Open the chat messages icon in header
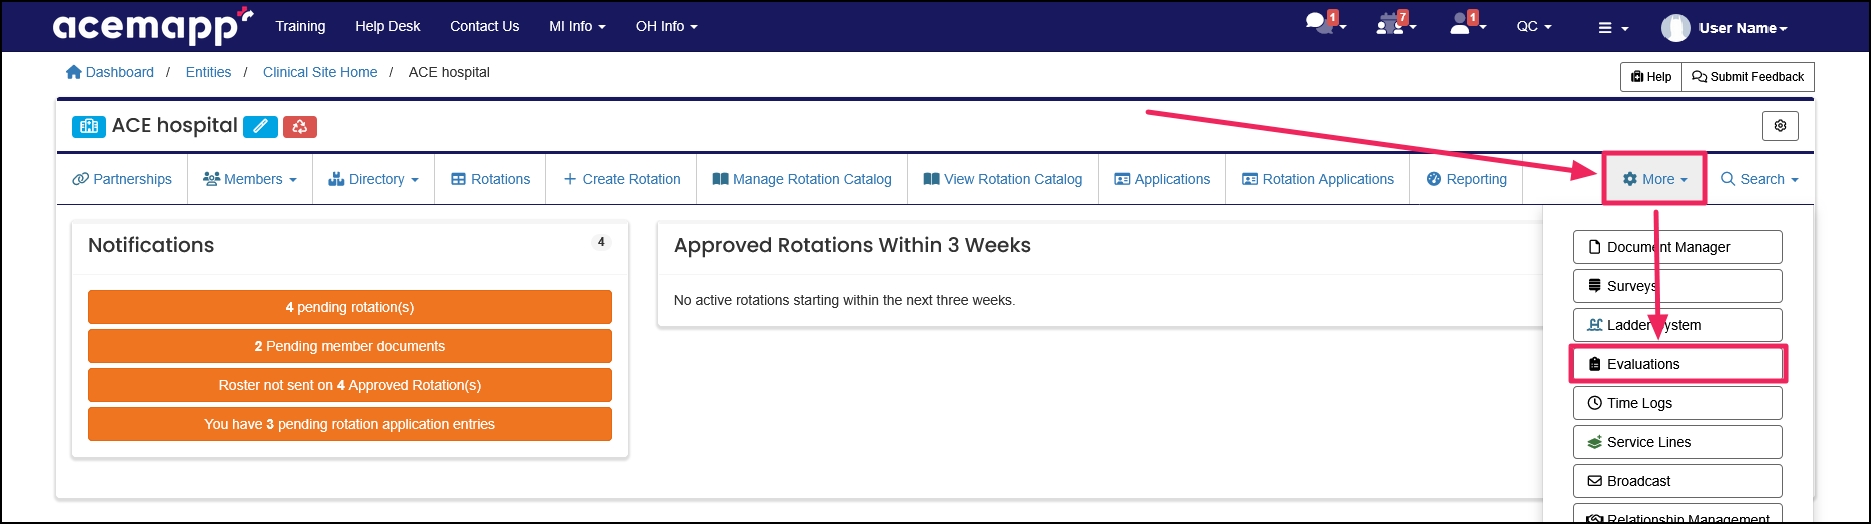The height and width of the screenshot is (524, 1871). click(x=1324, y=24)
